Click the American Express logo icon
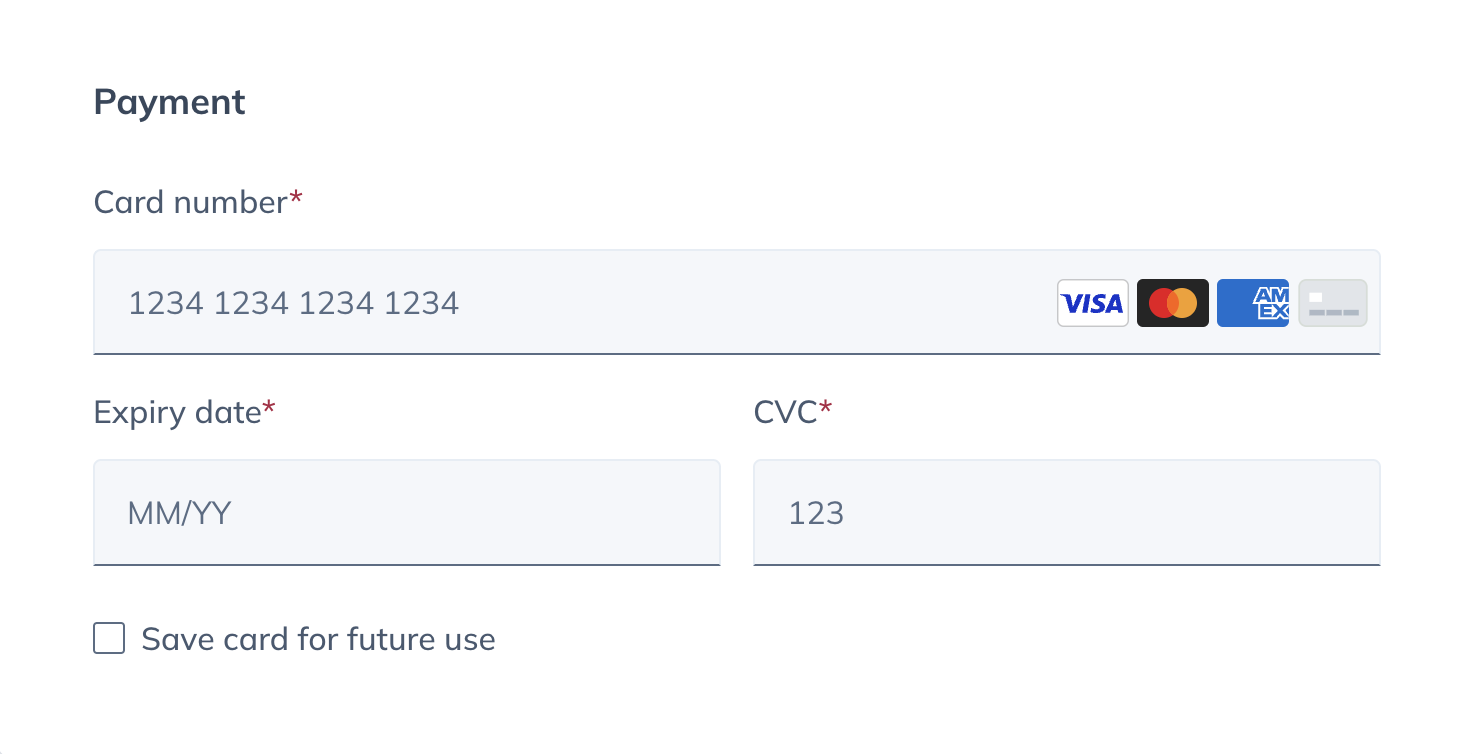Image resolution: width=1472 pixels, height=754 pixels. tap(1253, 303)
